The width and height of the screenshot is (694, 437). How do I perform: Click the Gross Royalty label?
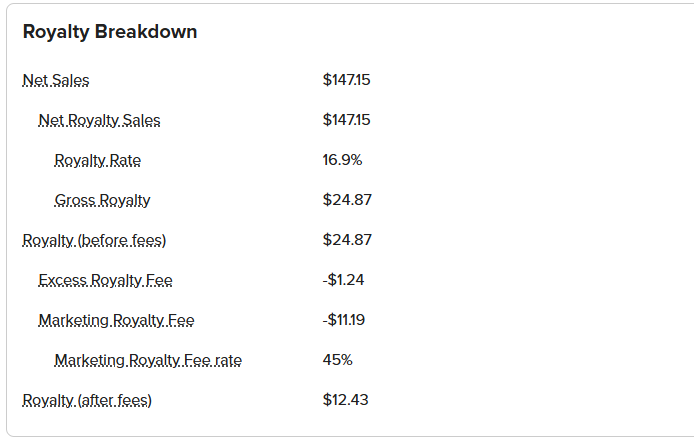click(102, 200)
